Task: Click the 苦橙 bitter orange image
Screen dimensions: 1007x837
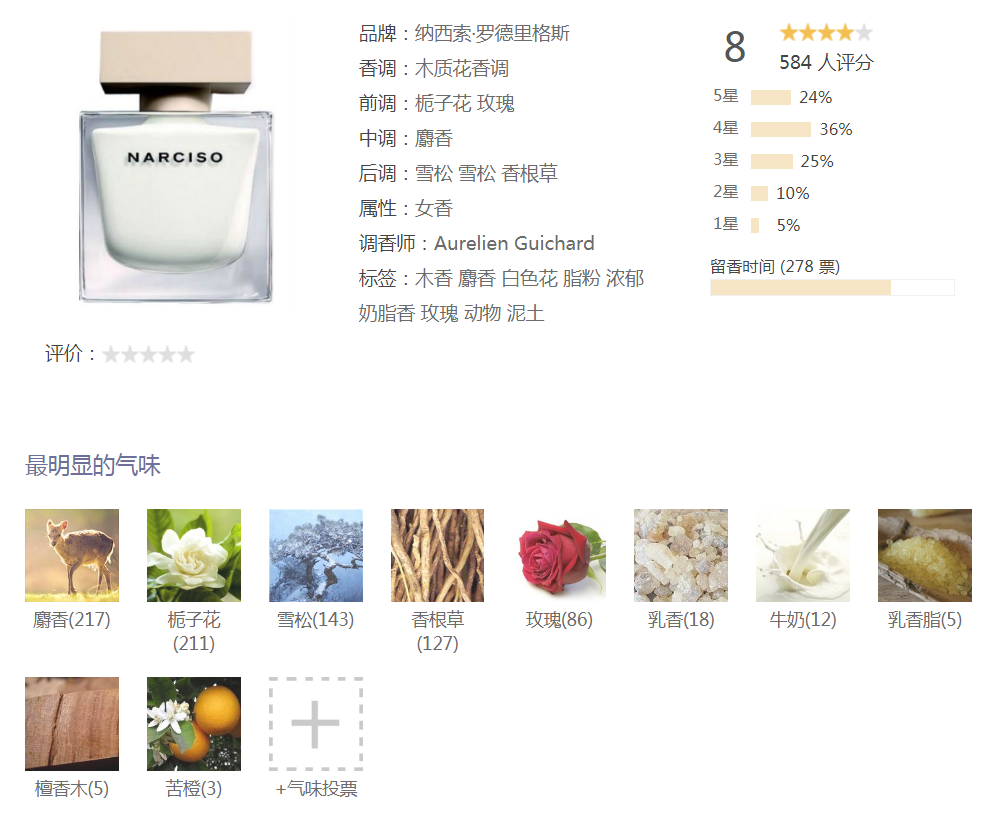Action: [x=194, y=723]
